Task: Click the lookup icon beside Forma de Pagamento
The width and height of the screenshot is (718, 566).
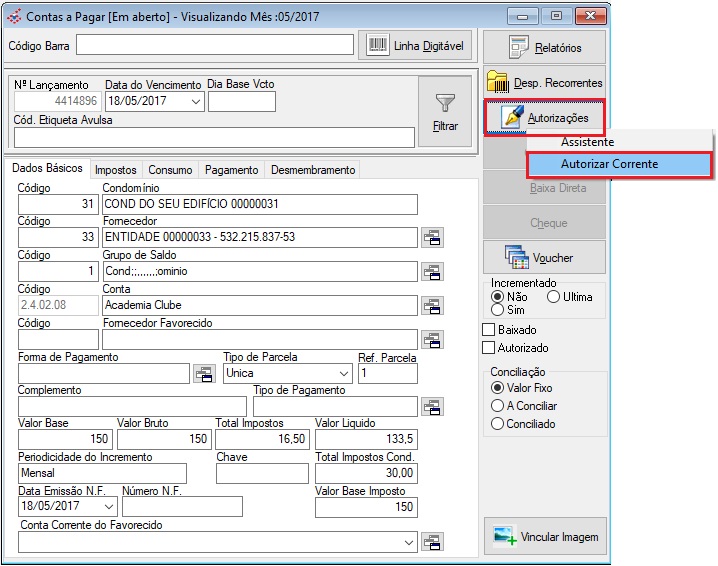Action: click(x=203, y=373)
